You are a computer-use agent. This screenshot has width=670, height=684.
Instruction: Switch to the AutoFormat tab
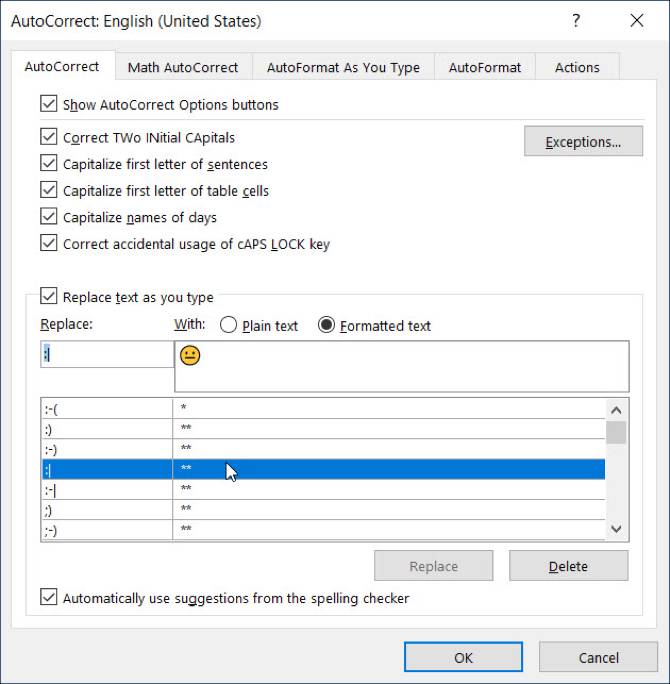click(x=485, y=67)
